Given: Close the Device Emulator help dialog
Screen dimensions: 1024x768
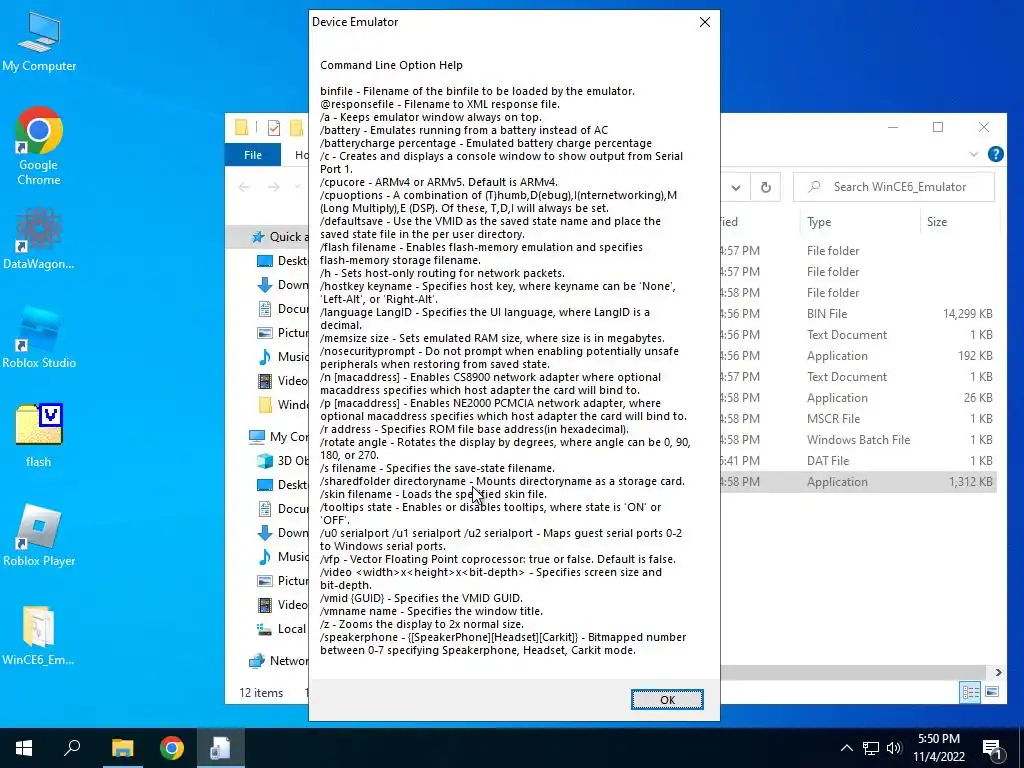Looking at the screenshot, I should coord(705,22).
